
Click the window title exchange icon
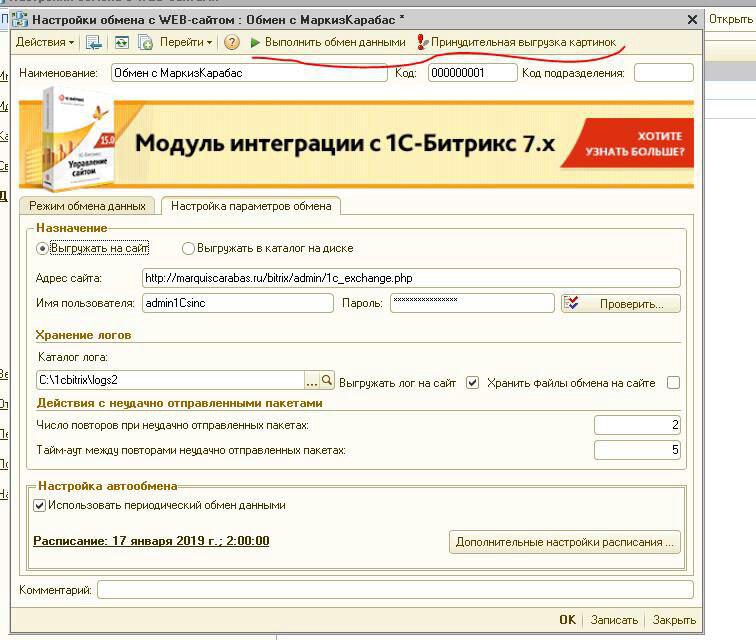coord(20,20)
